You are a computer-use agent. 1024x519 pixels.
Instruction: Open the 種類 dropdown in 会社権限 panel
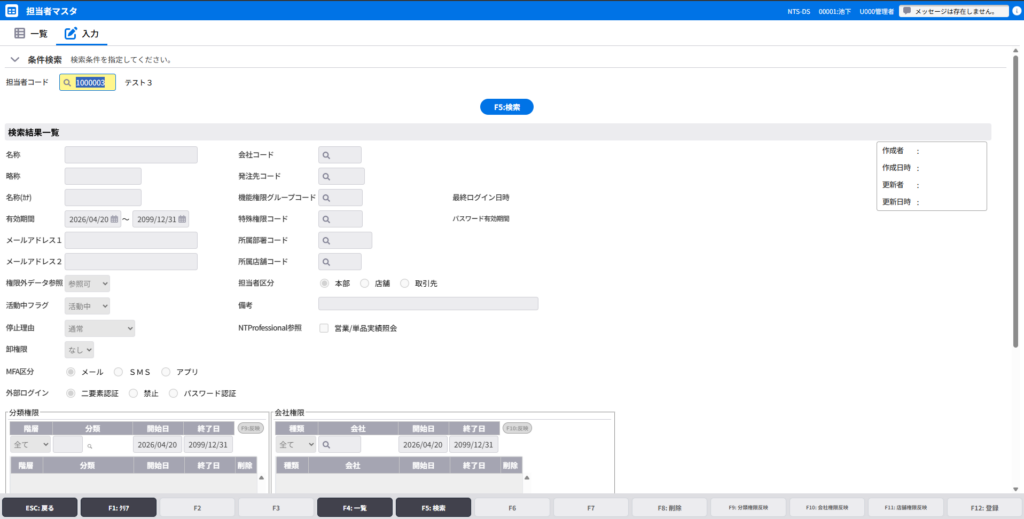point(295,445)
